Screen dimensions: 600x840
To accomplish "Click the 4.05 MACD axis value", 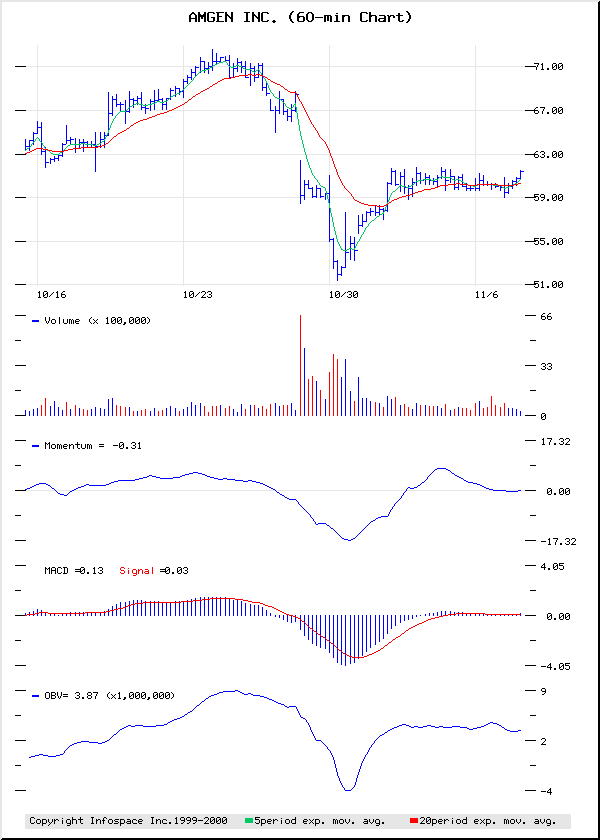I will coord(553,566).
